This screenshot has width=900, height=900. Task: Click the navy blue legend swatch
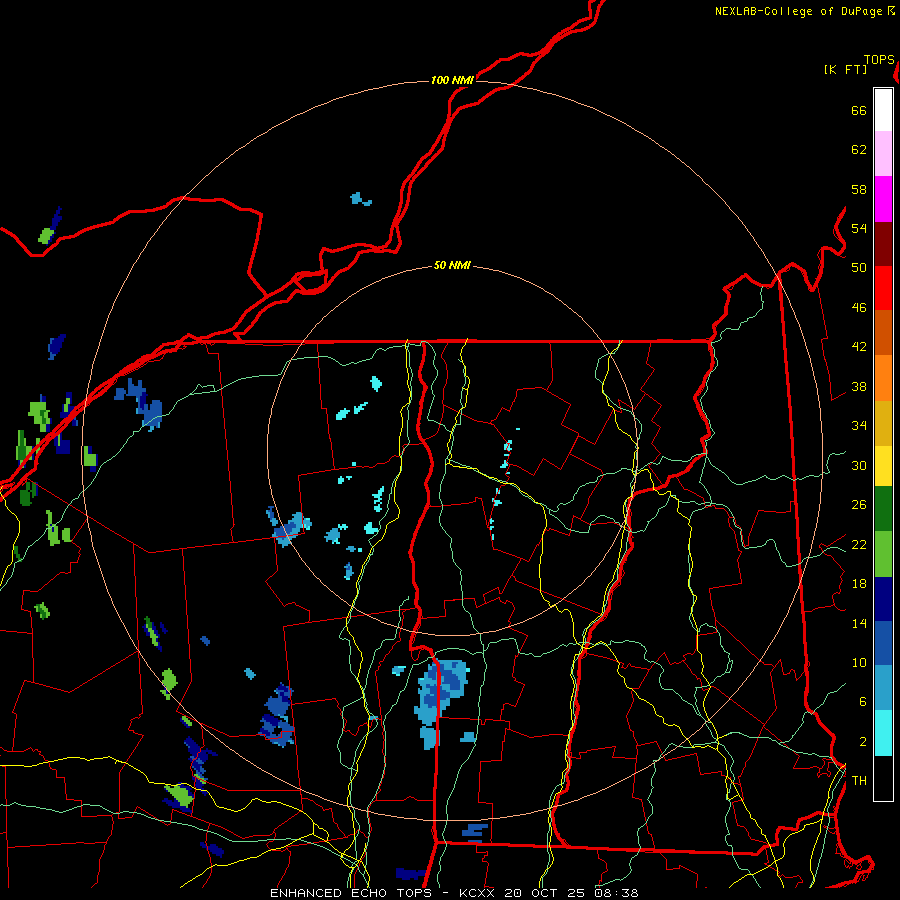[x=883, y=599]
